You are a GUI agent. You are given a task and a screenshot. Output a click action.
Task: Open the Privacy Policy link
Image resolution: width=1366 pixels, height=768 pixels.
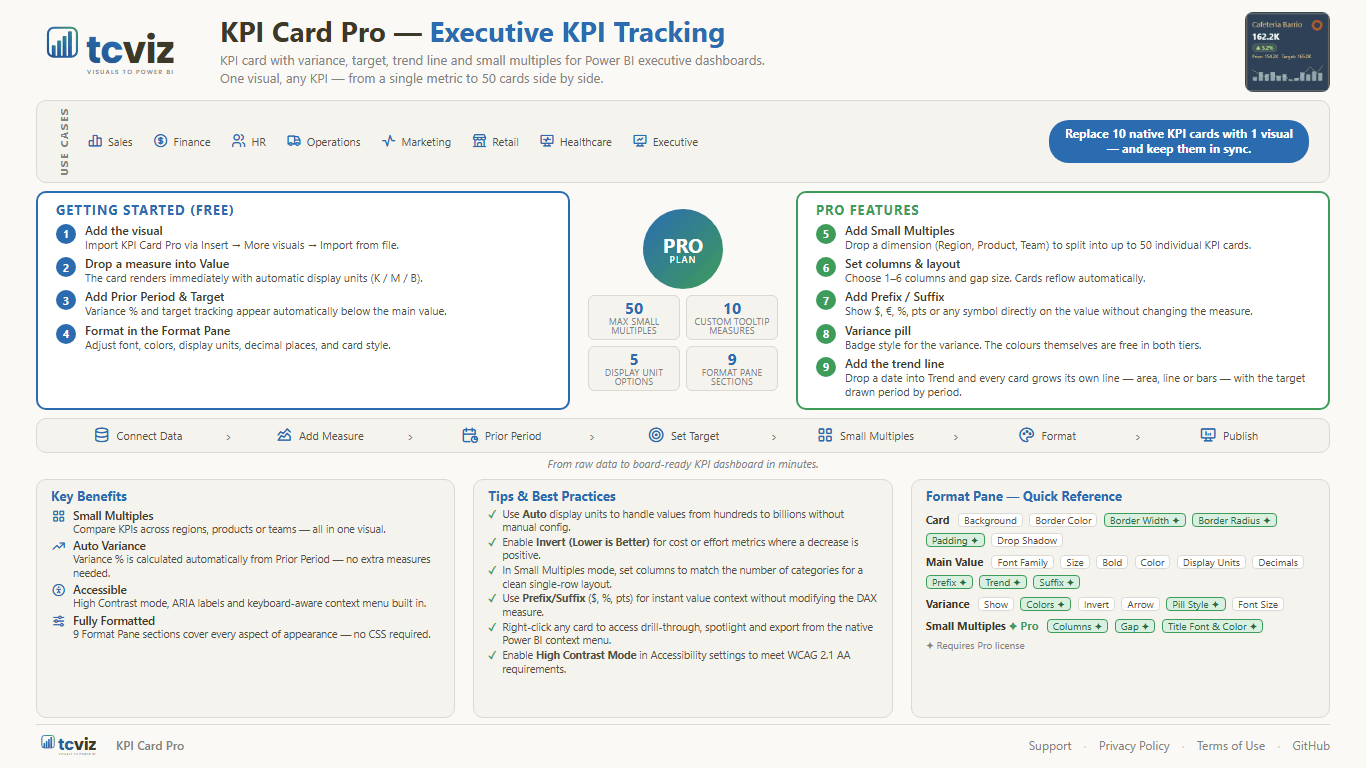coord(1134,746)
